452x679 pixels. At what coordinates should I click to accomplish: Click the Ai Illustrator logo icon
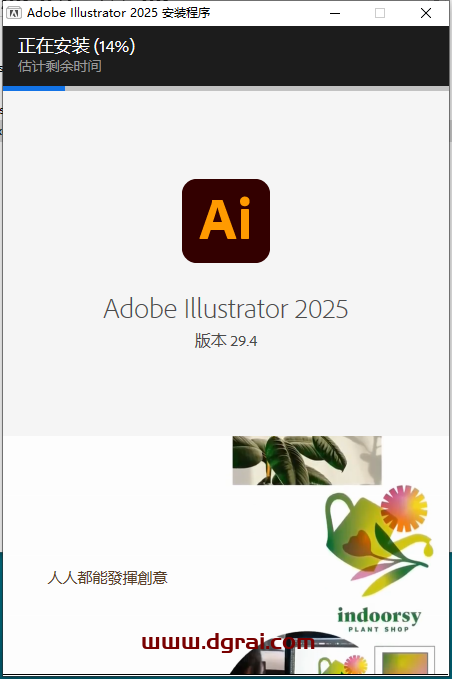226,221
